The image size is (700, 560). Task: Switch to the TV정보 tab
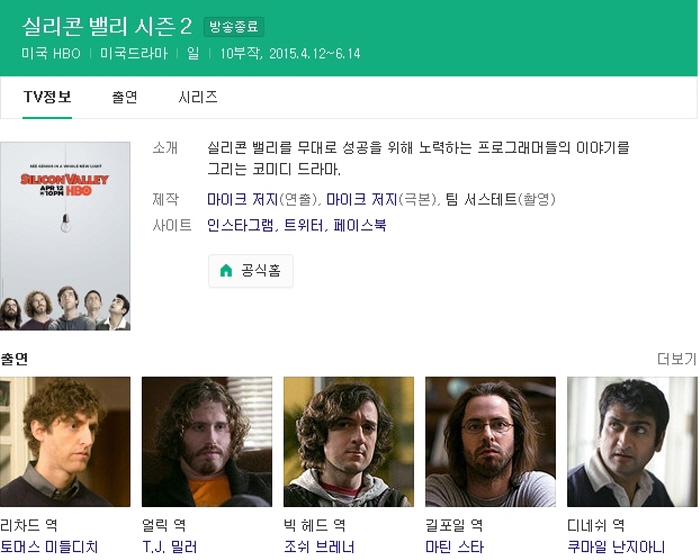(47, 97)
